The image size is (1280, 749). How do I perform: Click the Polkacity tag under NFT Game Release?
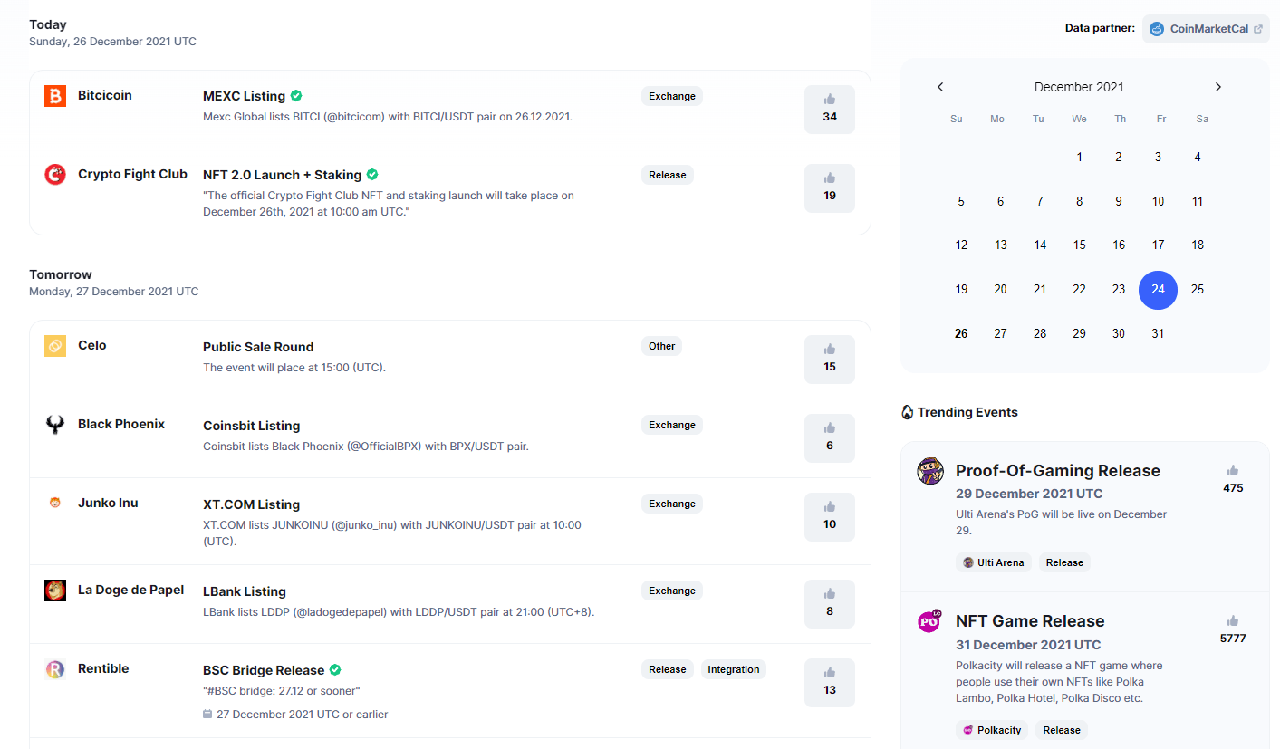(x=992, y=729)
